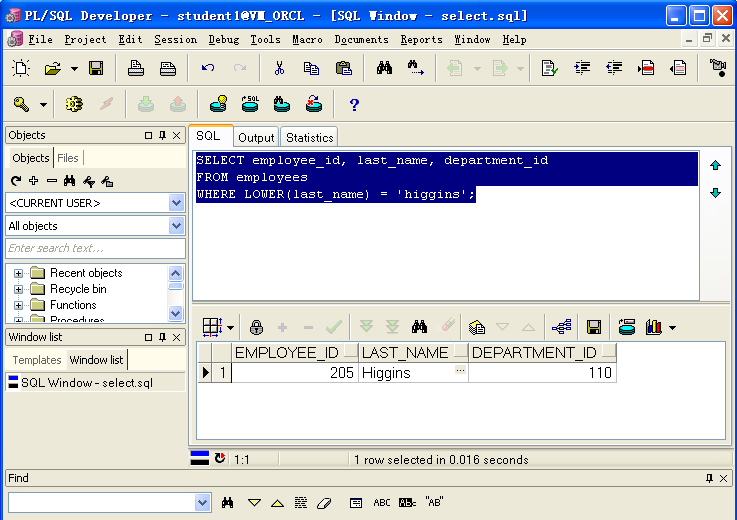Click the Log on key icon
This screenshot has width=737, height=520.
[21, 104]
